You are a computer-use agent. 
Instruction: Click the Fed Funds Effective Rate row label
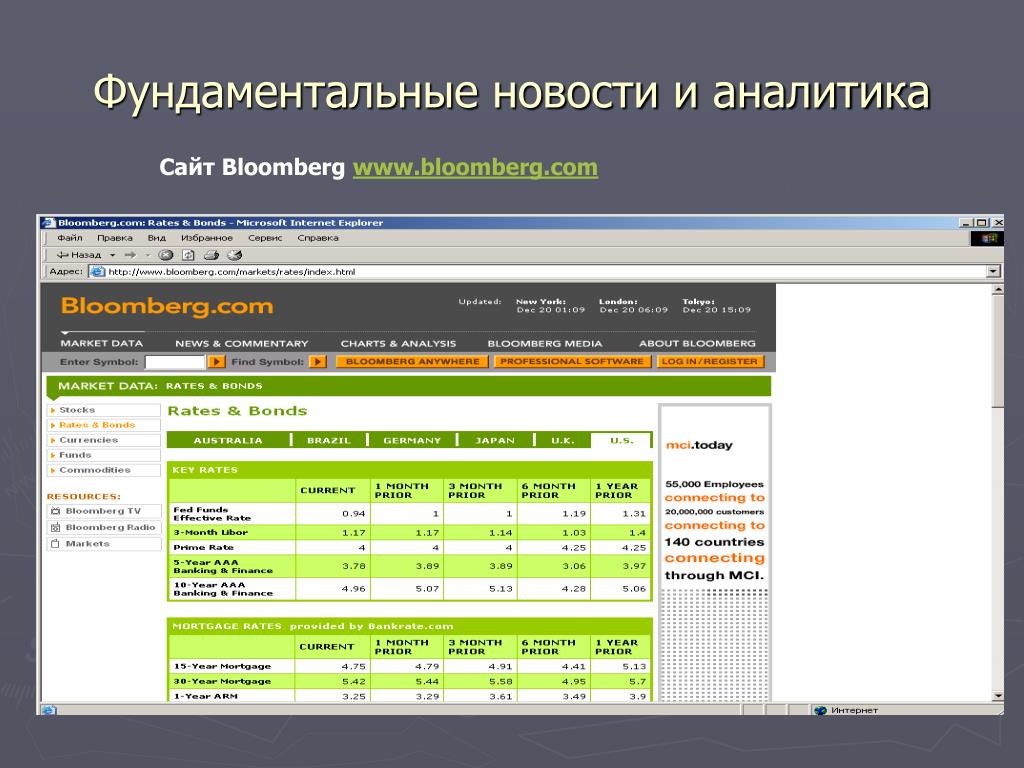point(212,513)
